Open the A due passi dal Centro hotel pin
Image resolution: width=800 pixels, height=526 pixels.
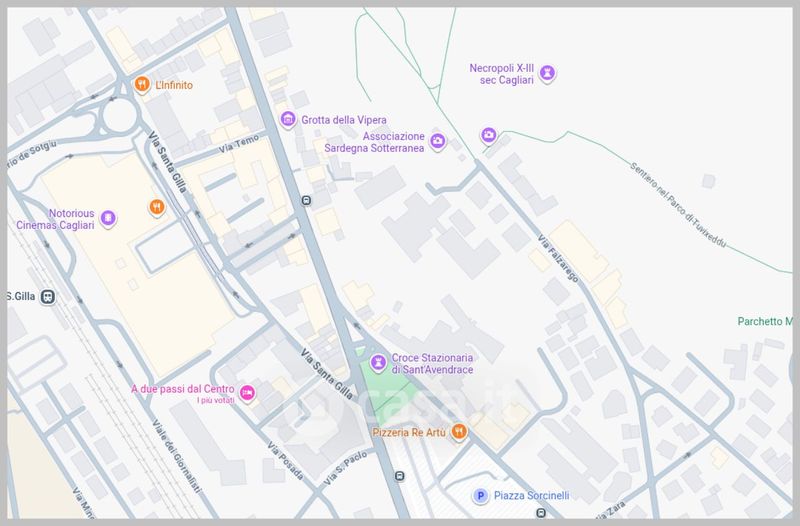click(247, 393)
